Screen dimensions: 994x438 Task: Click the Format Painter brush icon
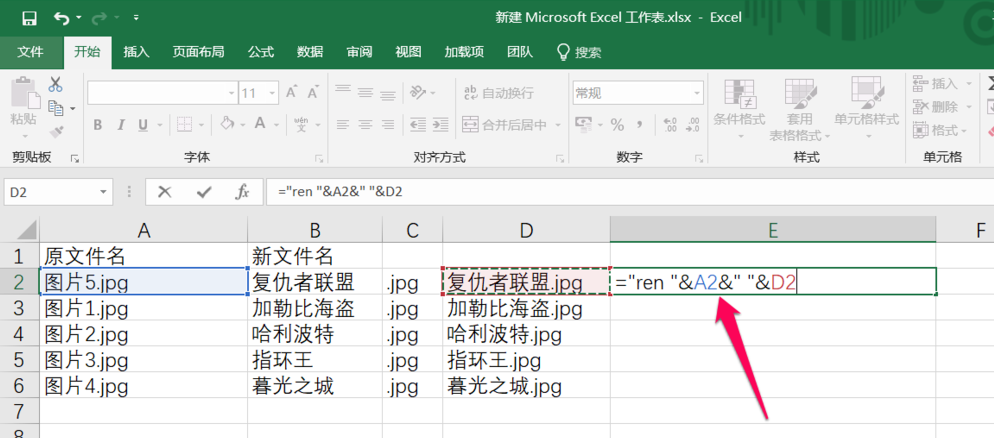click(55, 130)
